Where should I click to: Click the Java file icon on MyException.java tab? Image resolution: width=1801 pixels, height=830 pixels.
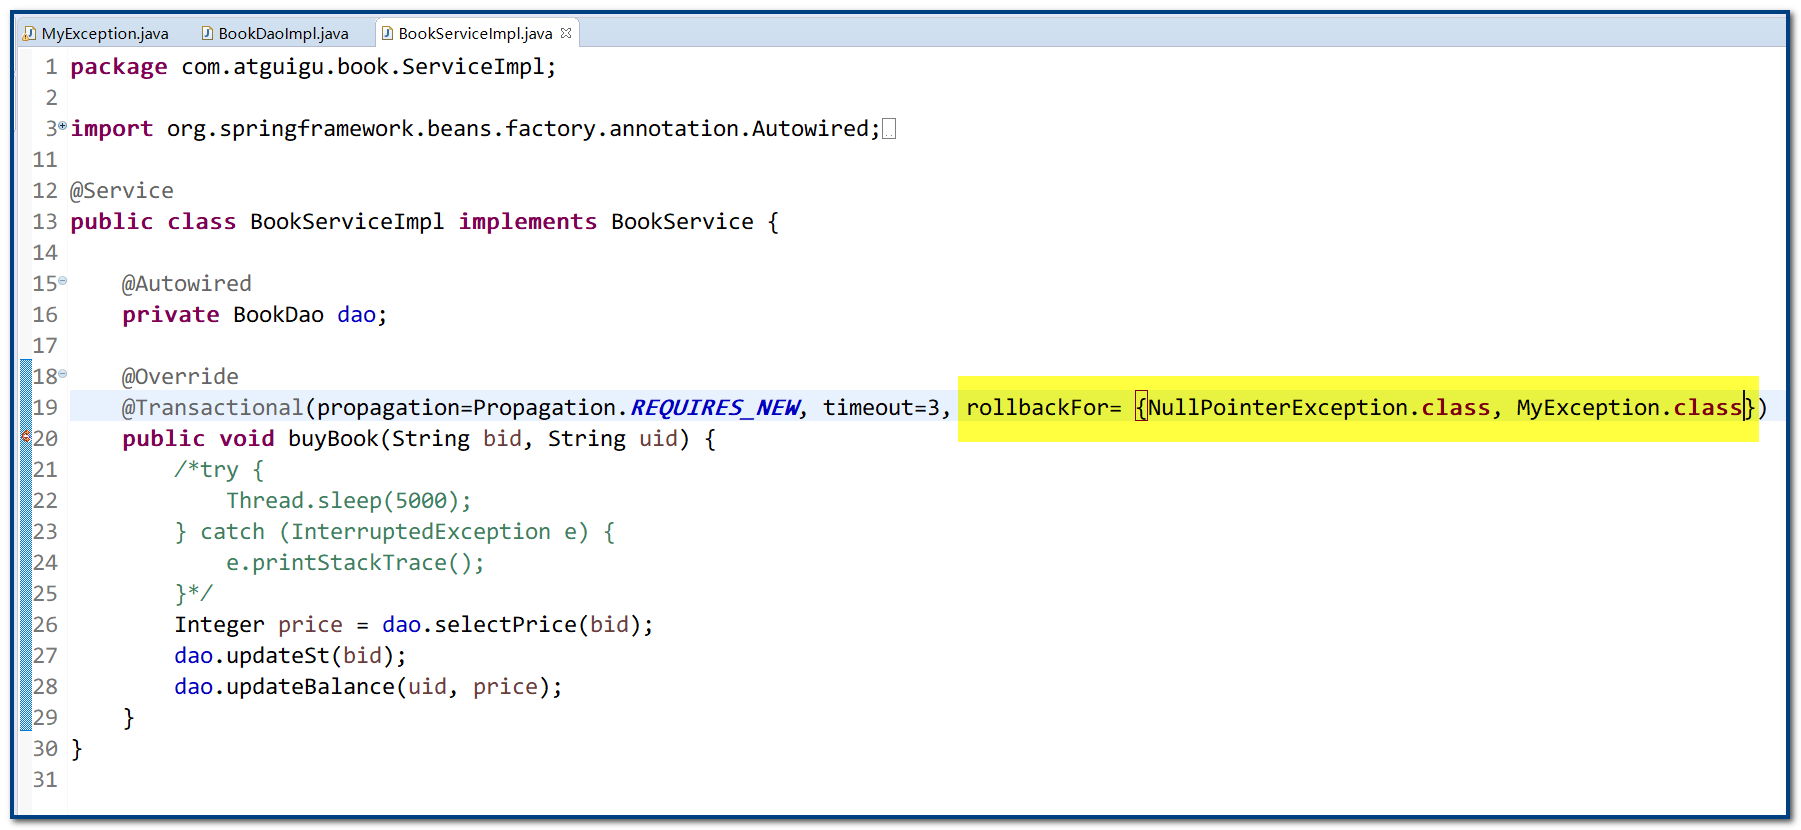[29, 33]
